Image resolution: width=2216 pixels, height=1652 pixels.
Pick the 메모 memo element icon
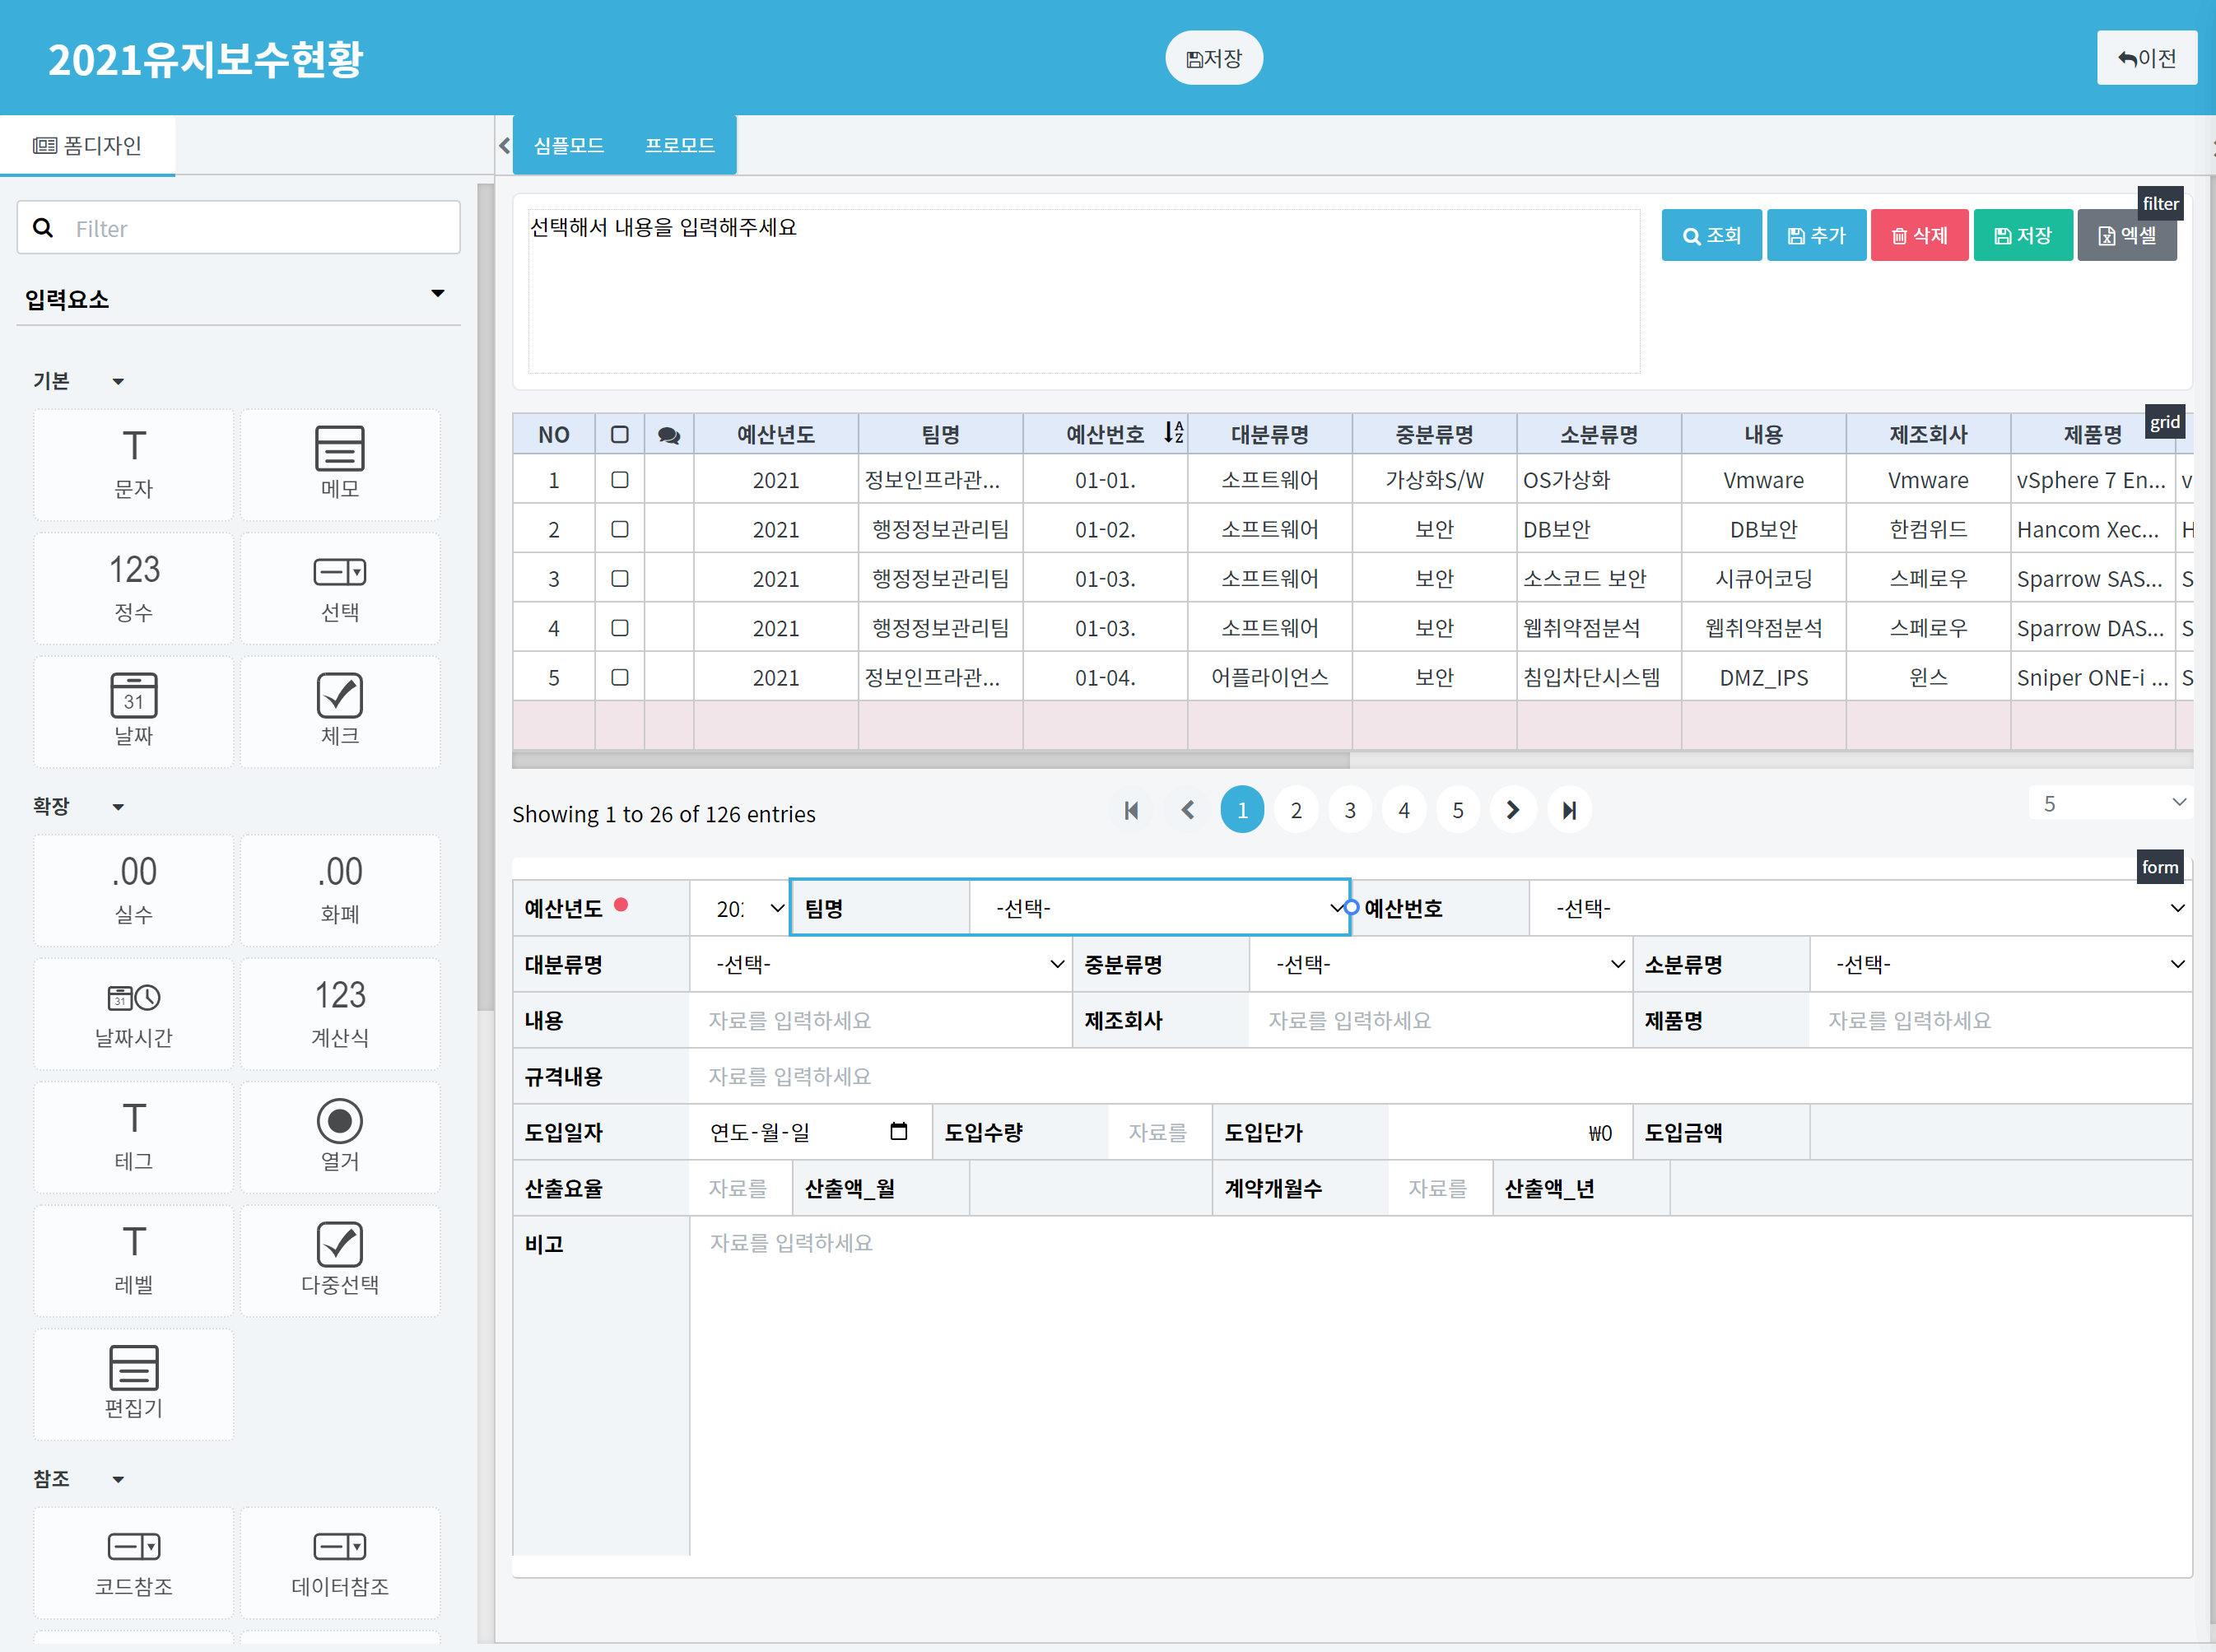click(x=340, y=448)
